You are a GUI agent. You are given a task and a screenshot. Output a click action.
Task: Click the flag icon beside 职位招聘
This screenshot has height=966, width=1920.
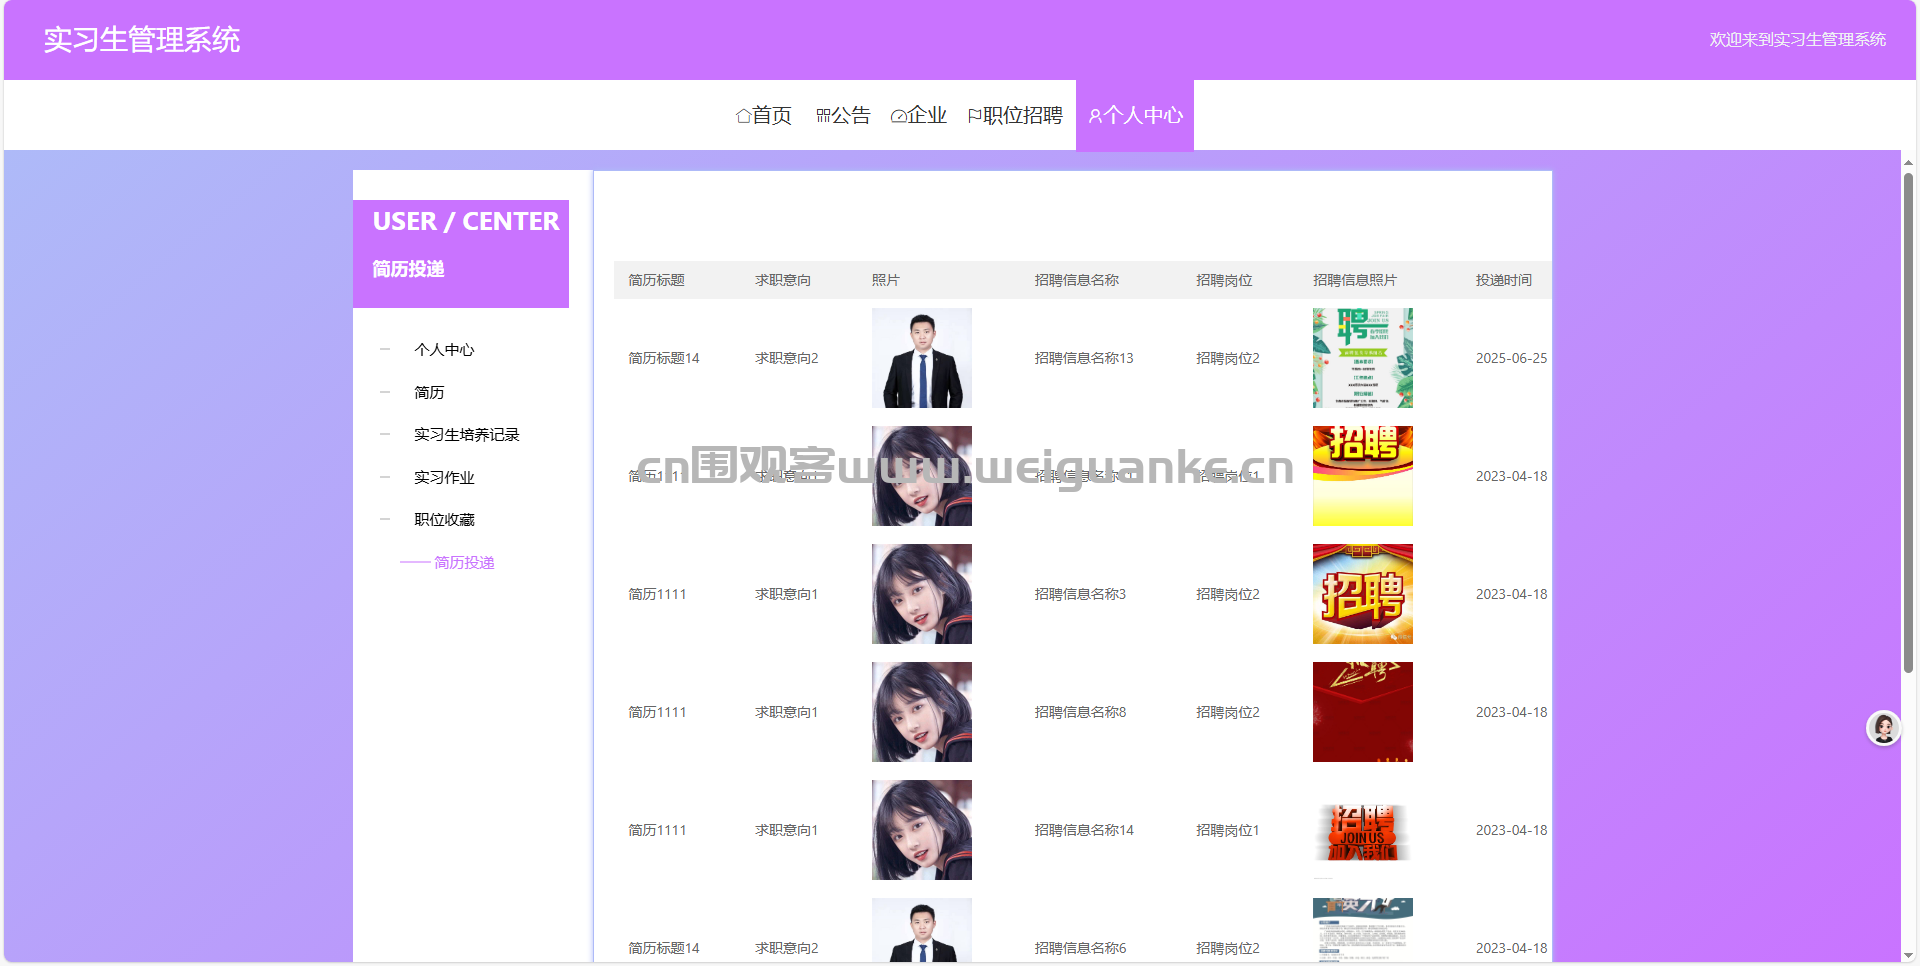coord(974,116)
